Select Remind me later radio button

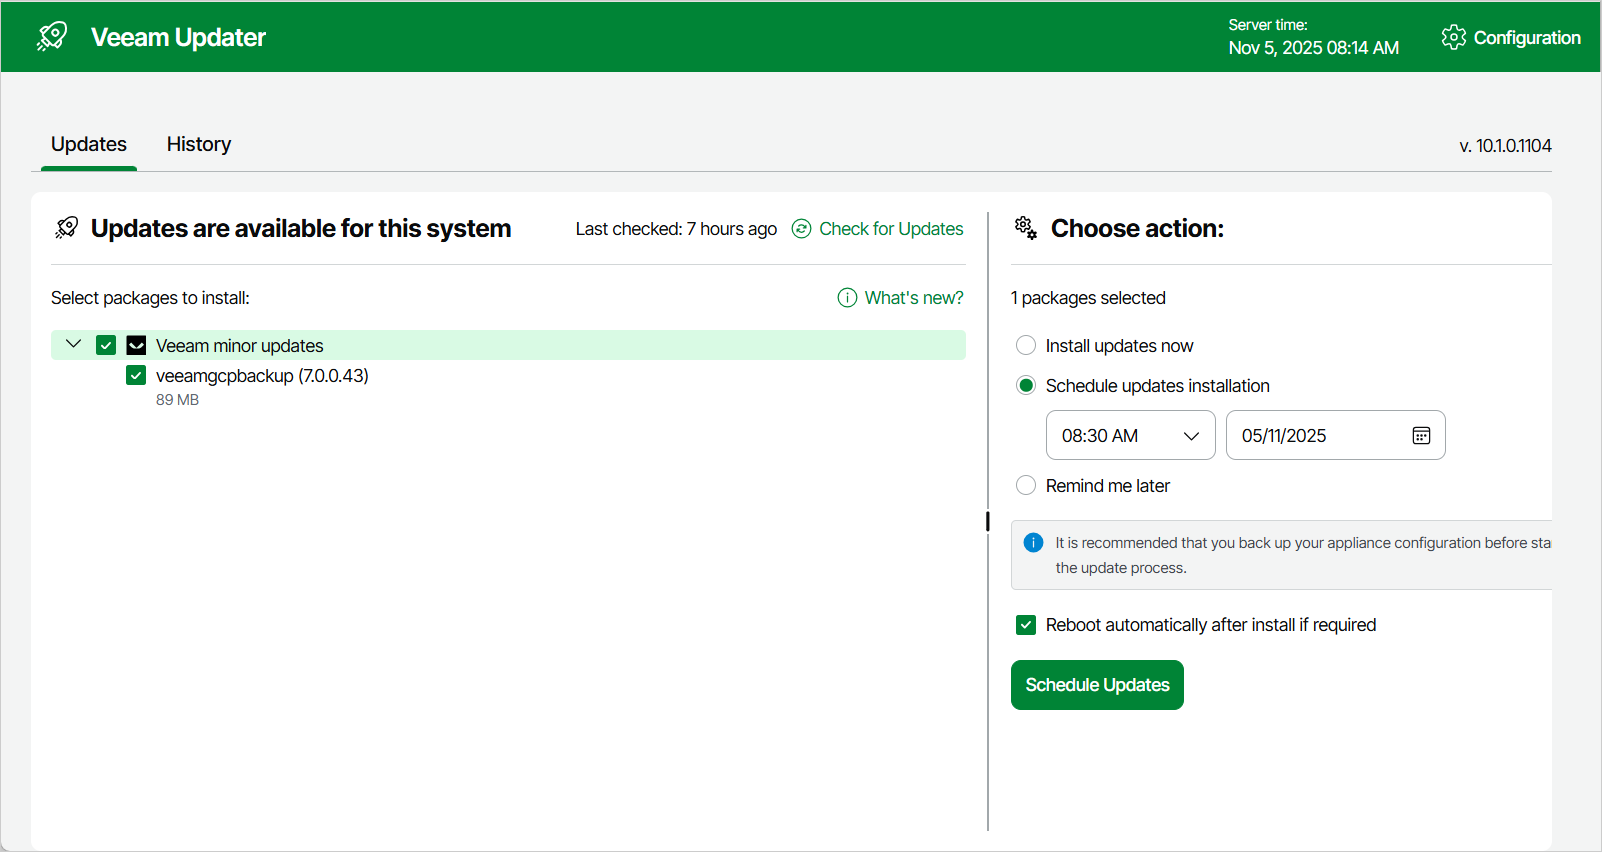click(1026, 486)
